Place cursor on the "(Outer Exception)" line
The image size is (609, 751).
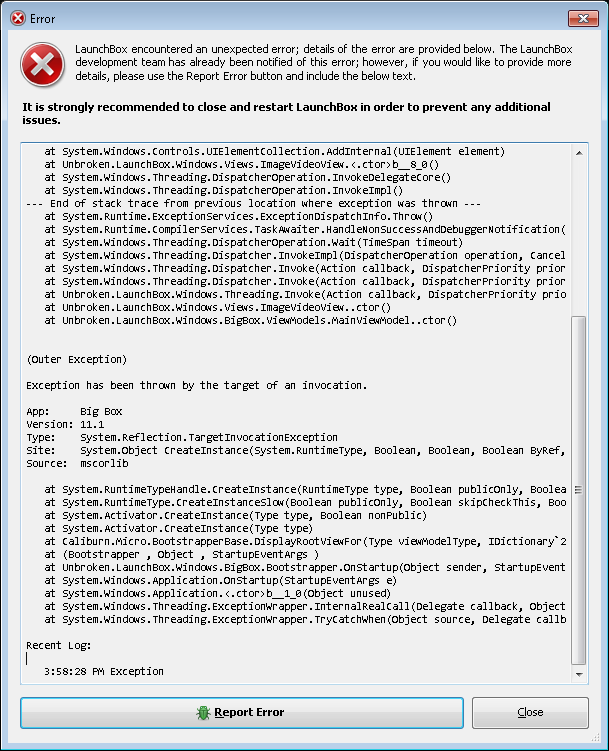pyautogui.click(x=77, y=359)
